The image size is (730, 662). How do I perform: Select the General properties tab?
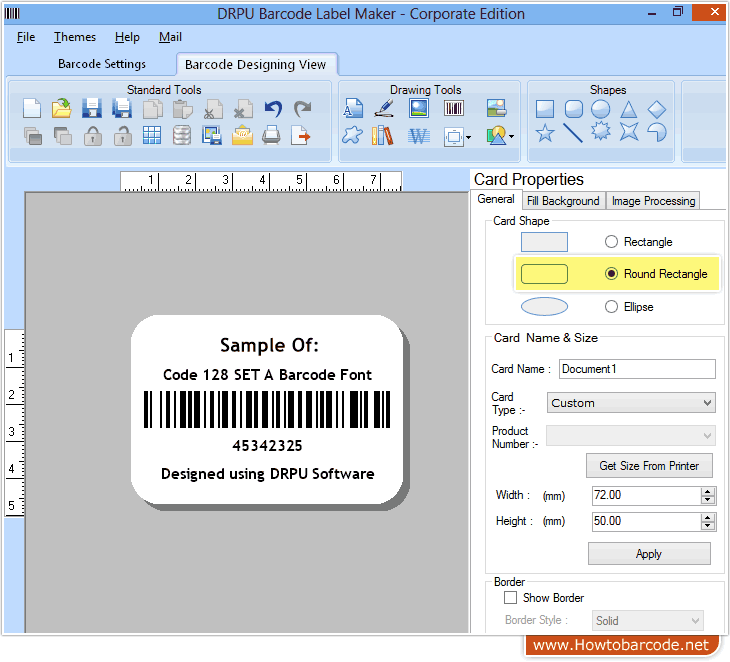point(496,199)
